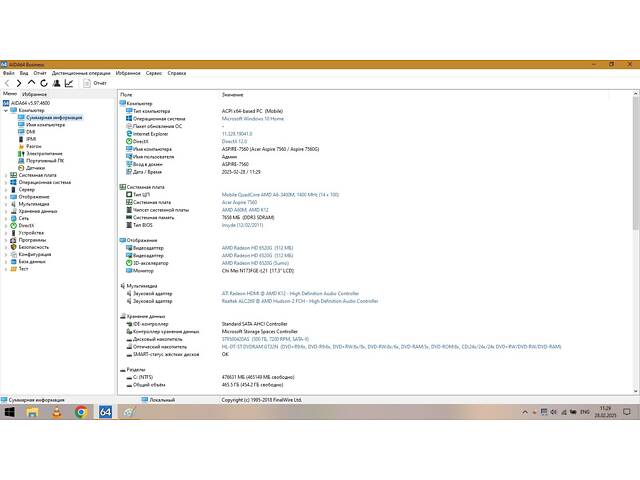The height and width of the screenshot is (480, 640).
Task: Expand the Хранение данных tree node
Action: 6,211
